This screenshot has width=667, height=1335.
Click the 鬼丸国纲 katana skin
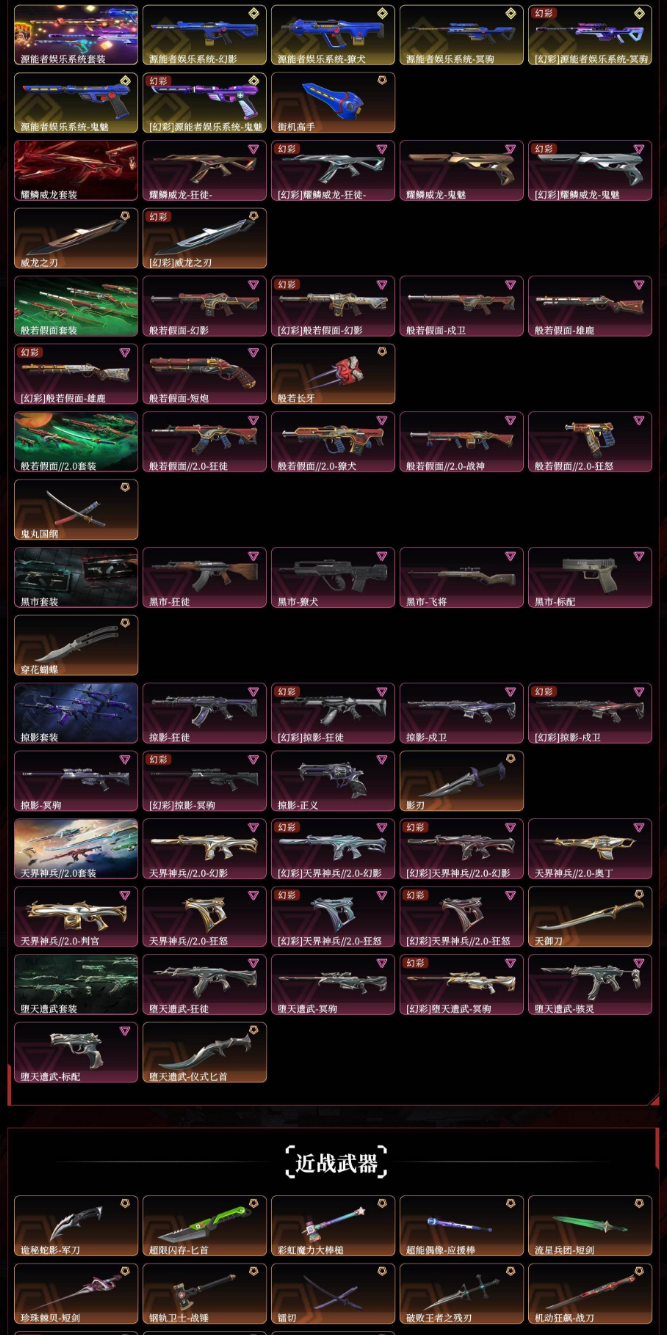tap(76, 510)
